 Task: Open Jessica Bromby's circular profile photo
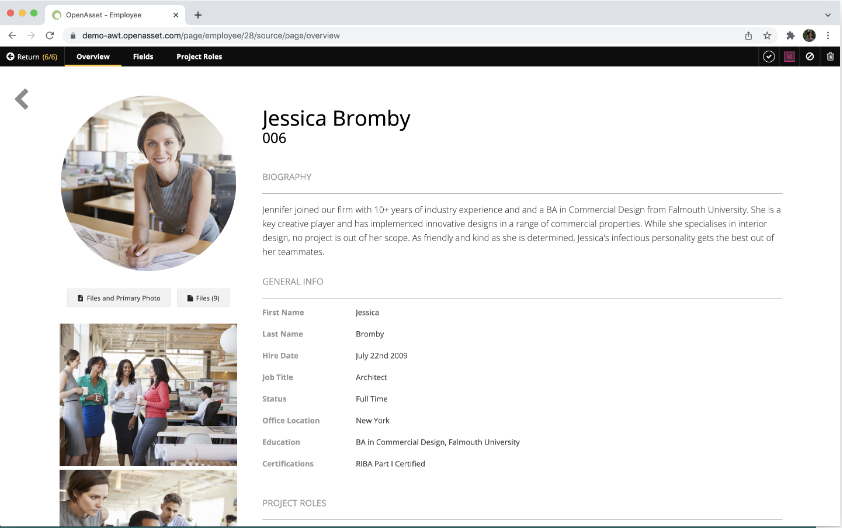148,183
